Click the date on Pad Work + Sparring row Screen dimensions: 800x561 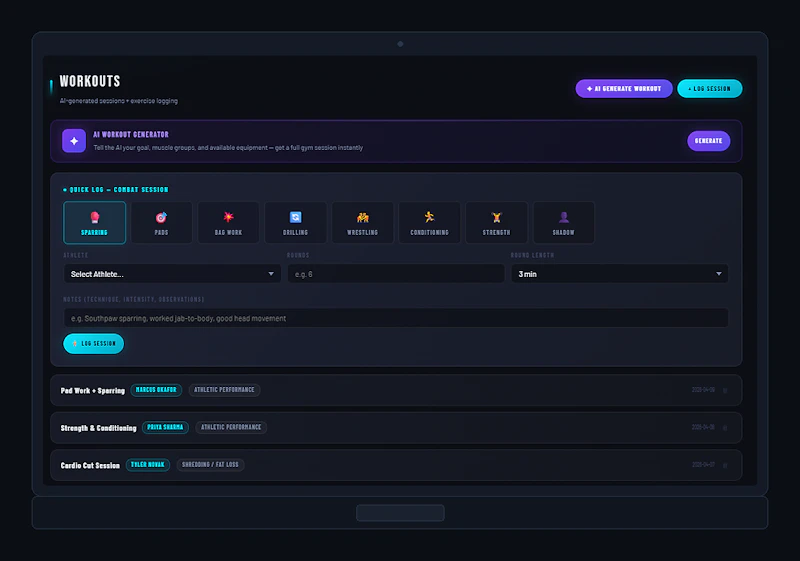(x=703, y=390)
